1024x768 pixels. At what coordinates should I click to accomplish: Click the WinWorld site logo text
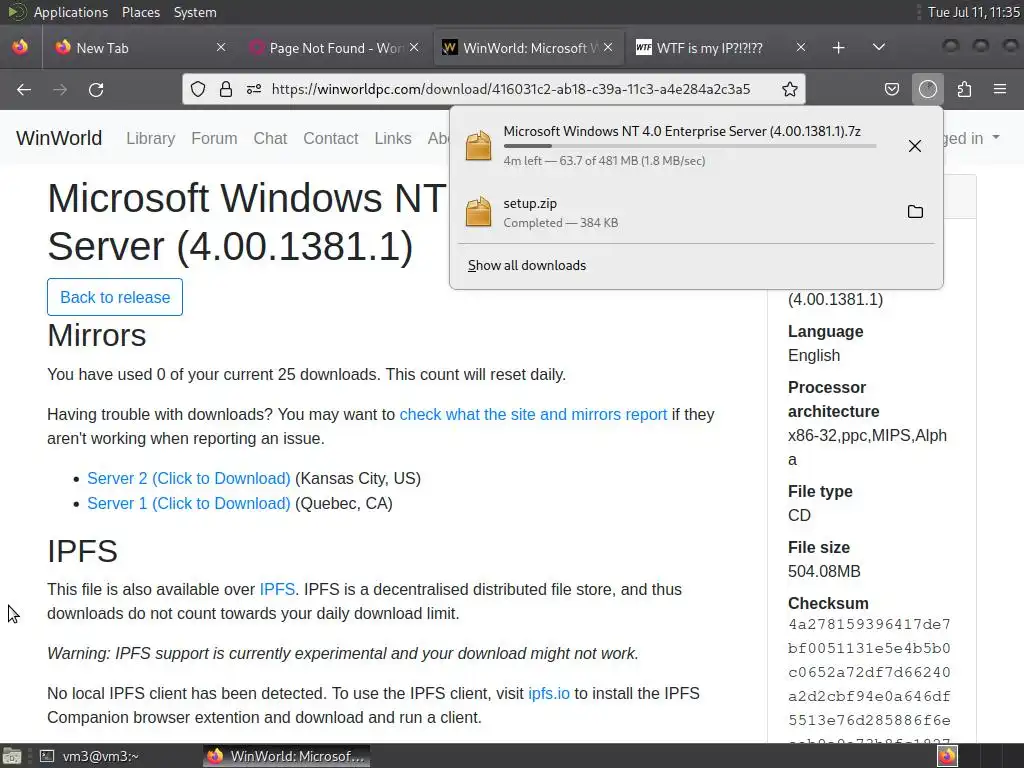coord(59,138)
